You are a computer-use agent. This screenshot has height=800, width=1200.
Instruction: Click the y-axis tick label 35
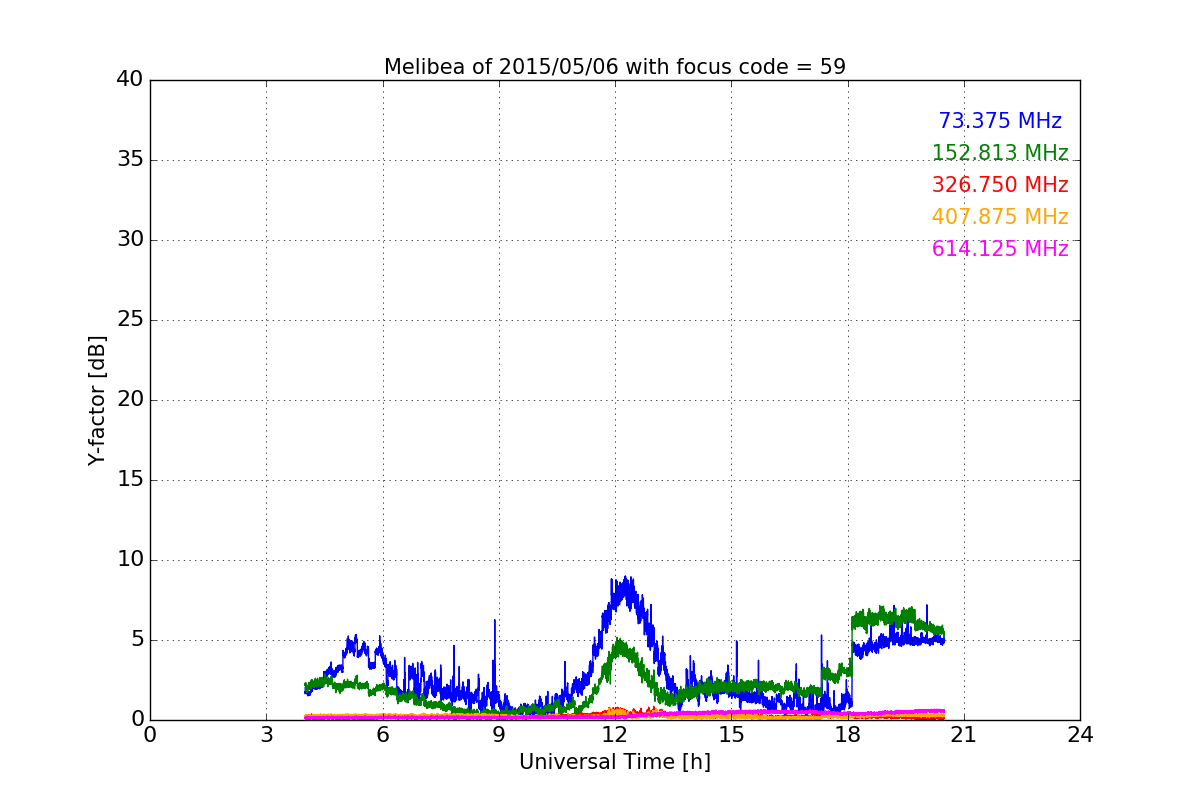130,160
